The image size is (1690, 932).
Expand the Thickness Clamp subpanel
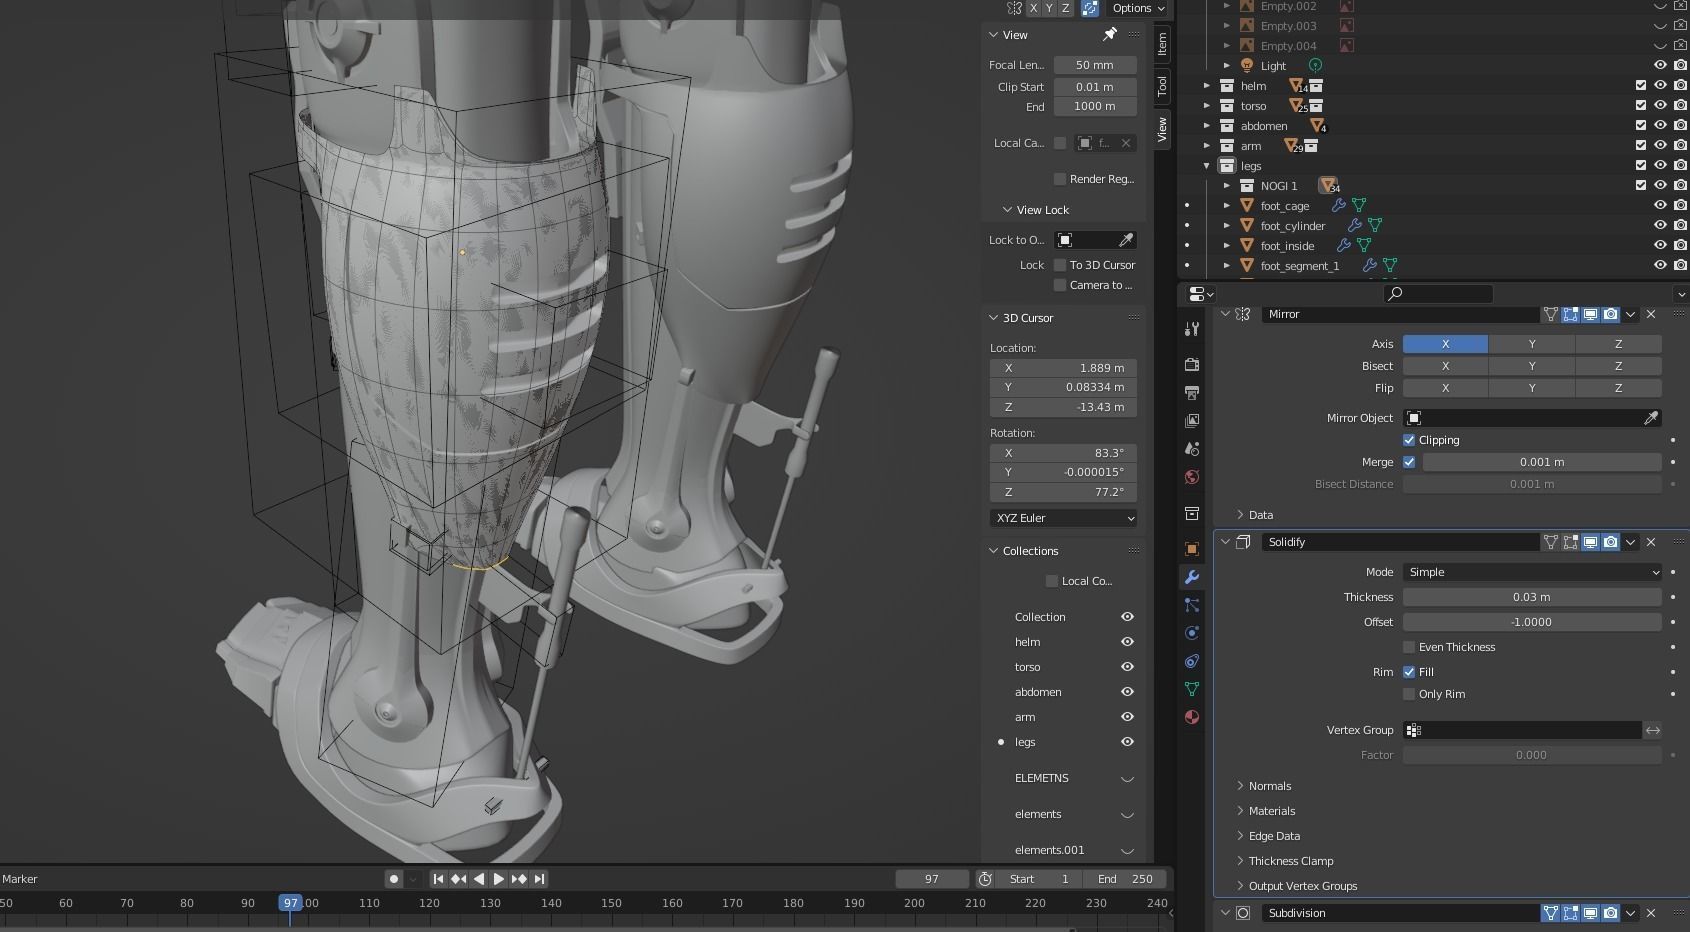1240,861
